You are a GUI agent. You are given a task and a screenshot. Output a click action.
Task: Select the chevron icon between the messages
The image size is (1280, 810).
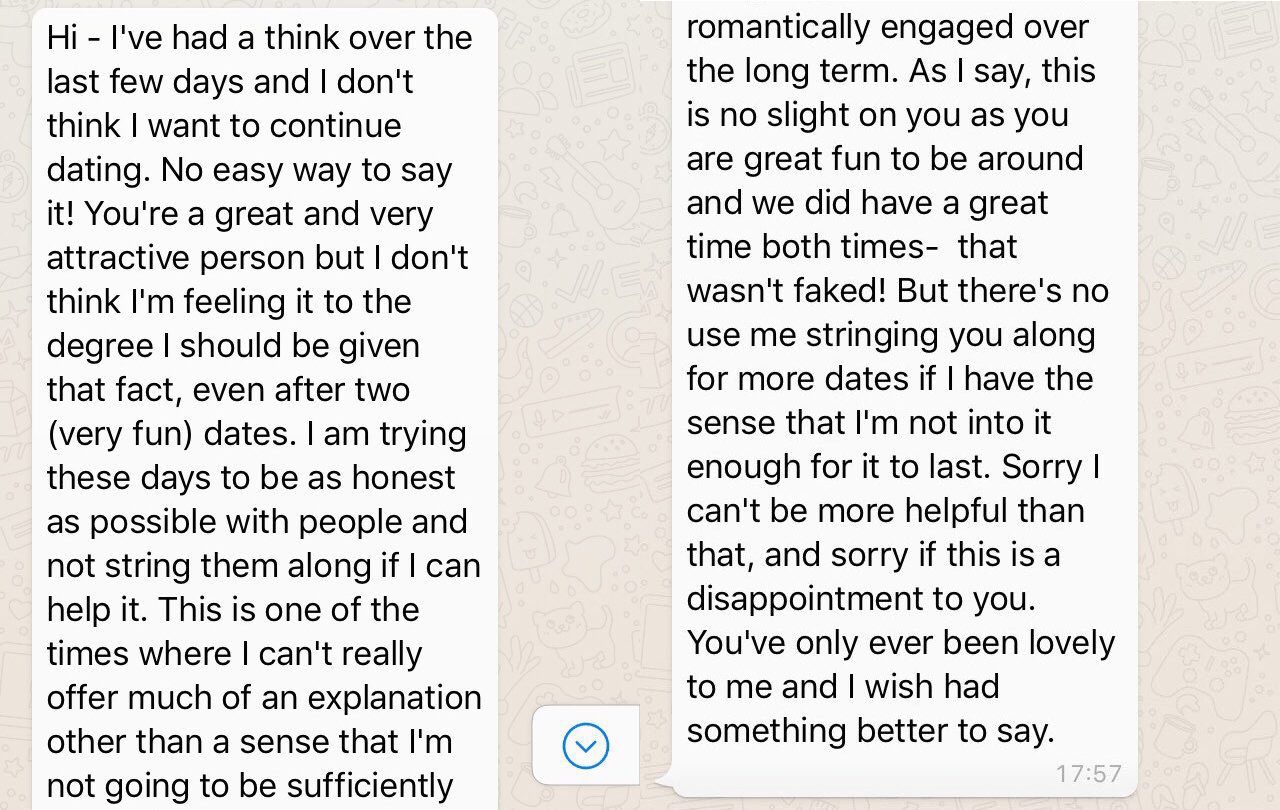[x=586, y=745]
